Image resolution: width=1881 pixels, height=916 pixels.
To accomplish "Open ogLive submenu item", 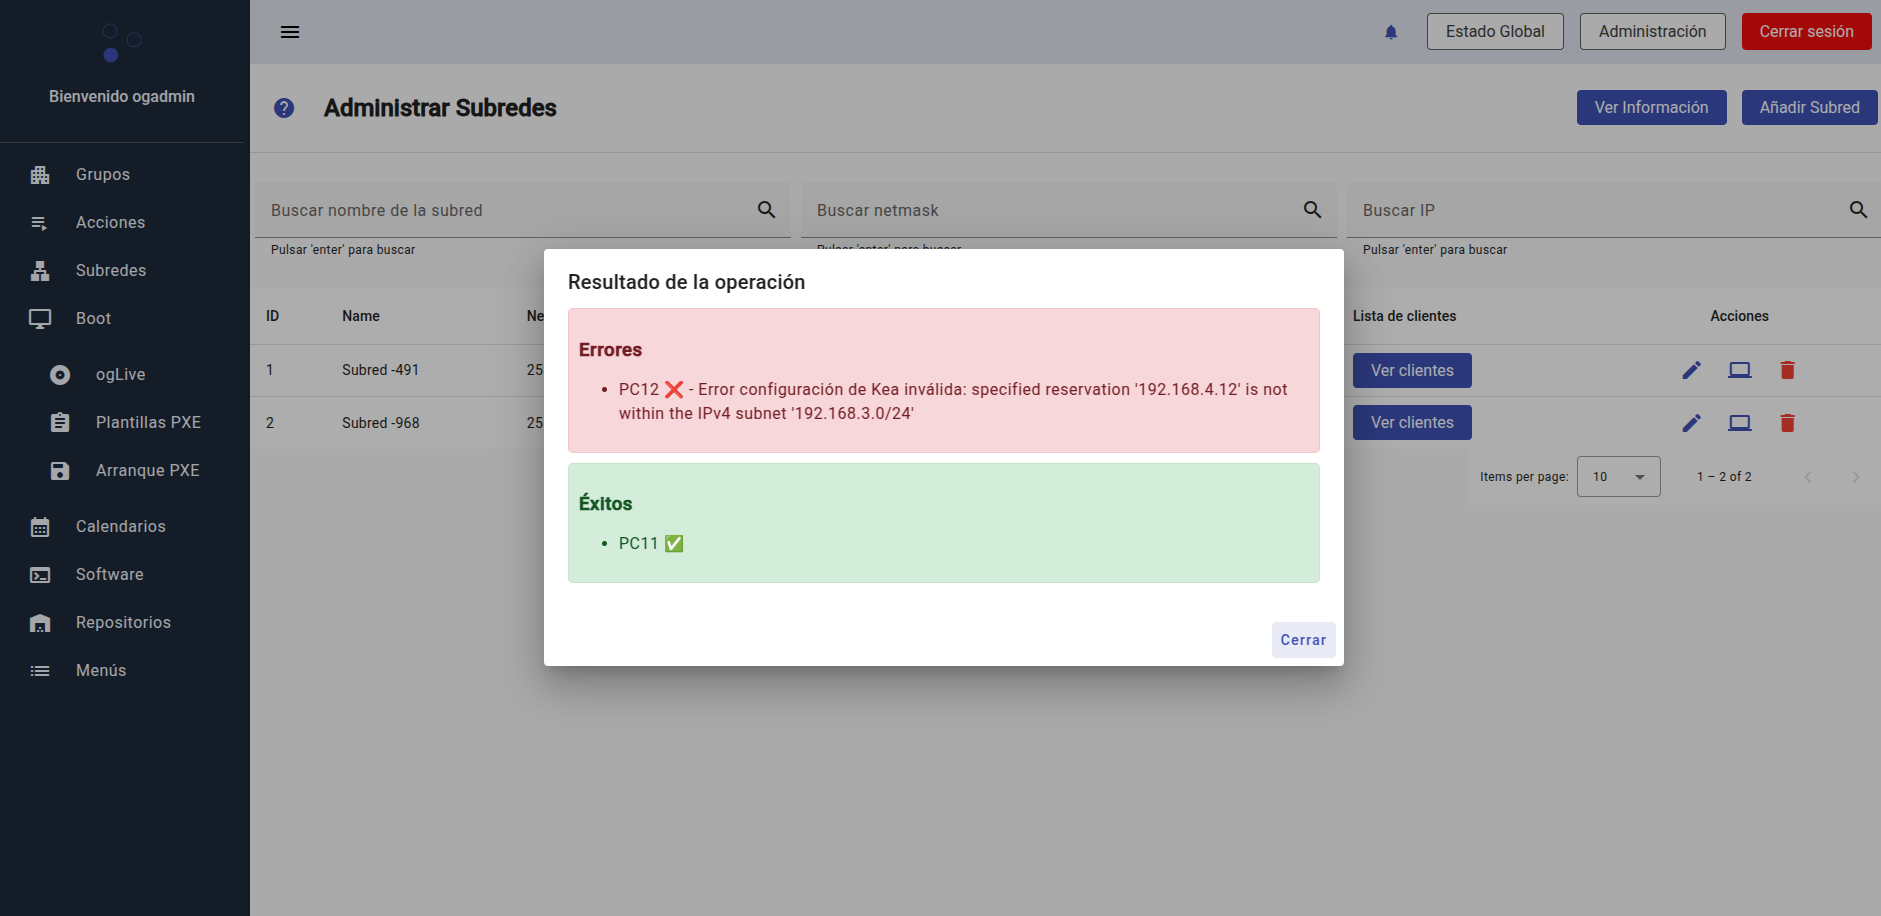I will point(120,374).
